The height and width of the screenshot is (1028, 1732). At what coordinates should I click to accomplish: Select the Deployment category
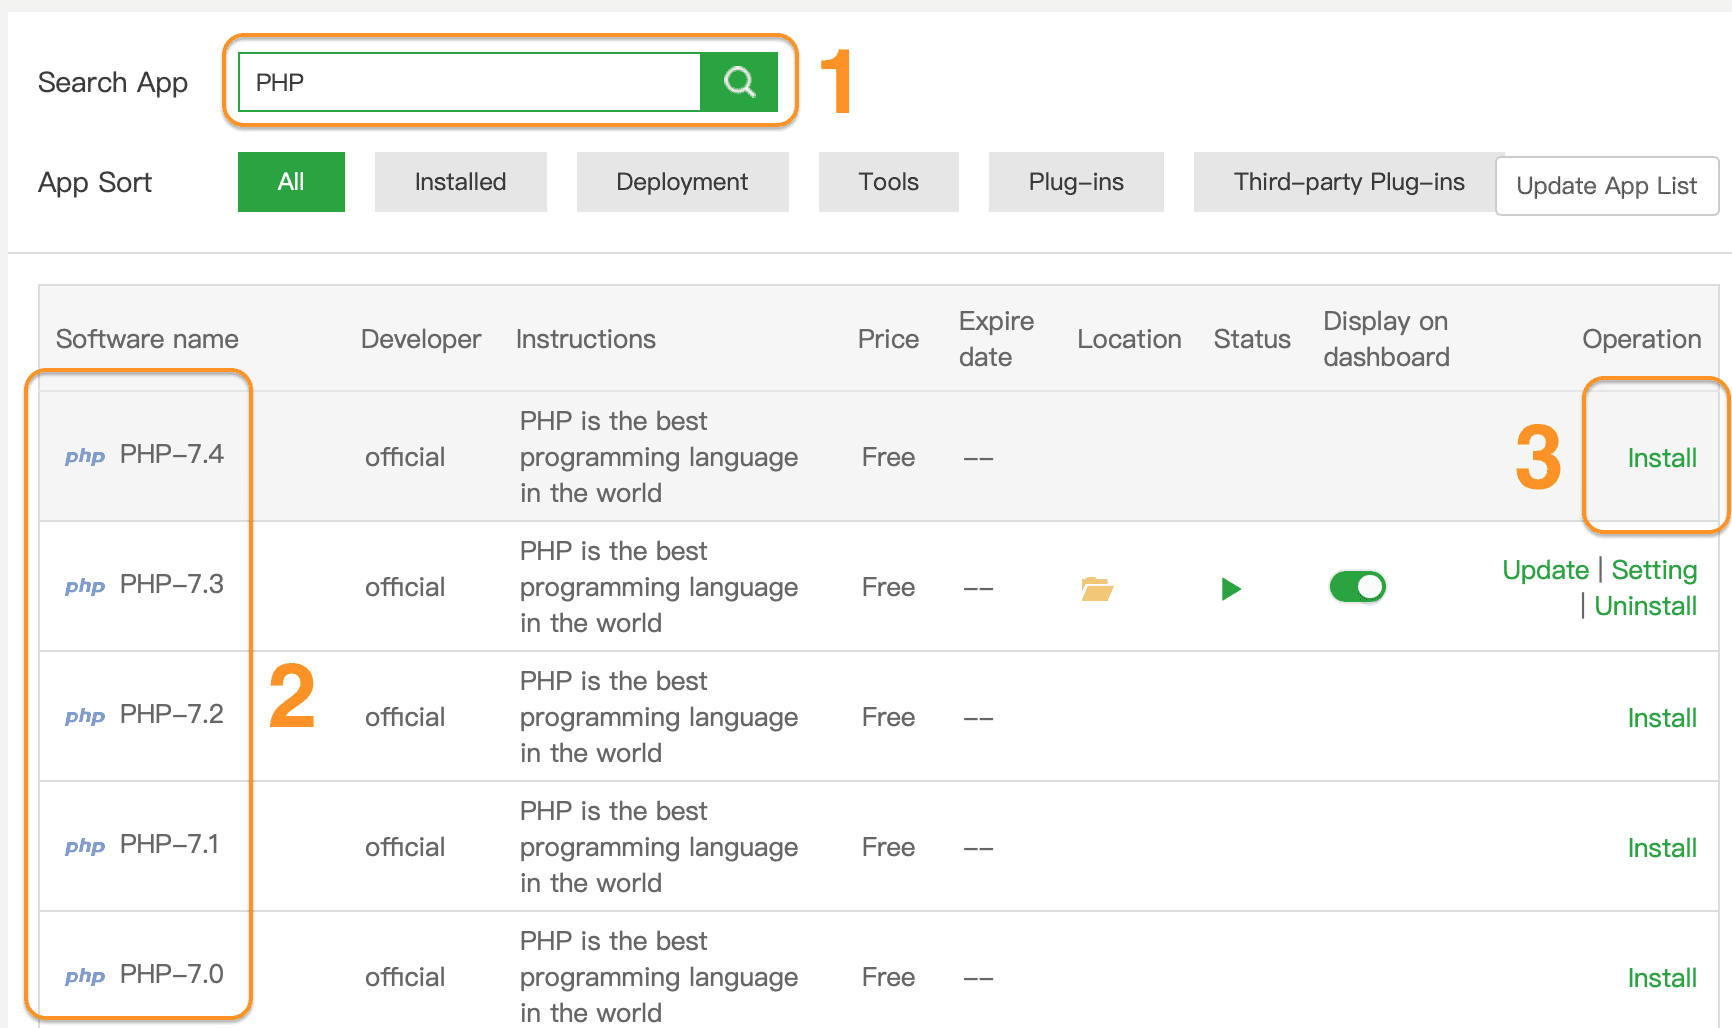(x=682, y=181)
